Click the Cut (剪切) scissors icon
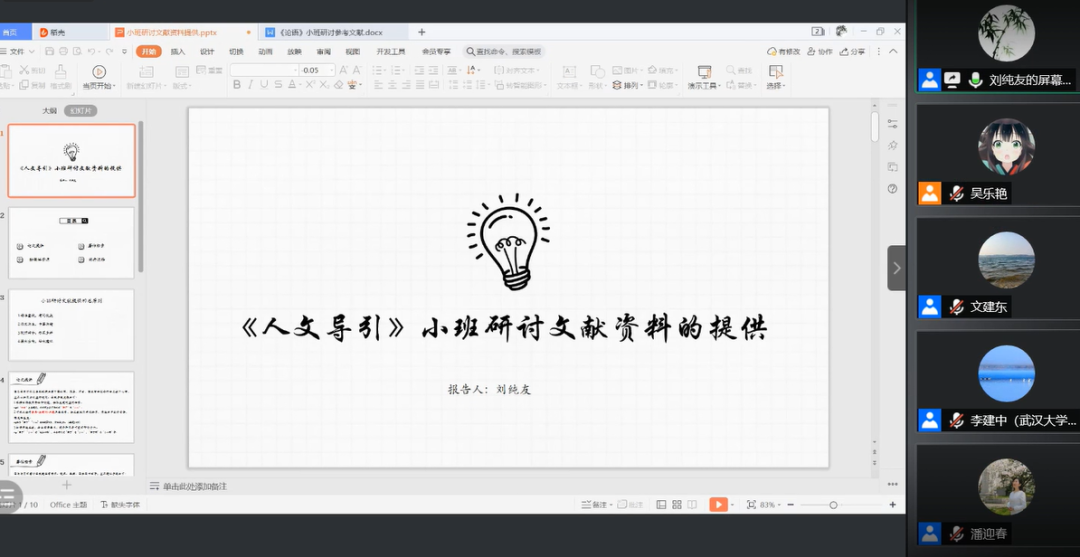This screenshot has width=1080, height=557. pyautogui.click(x=24, y=70)
